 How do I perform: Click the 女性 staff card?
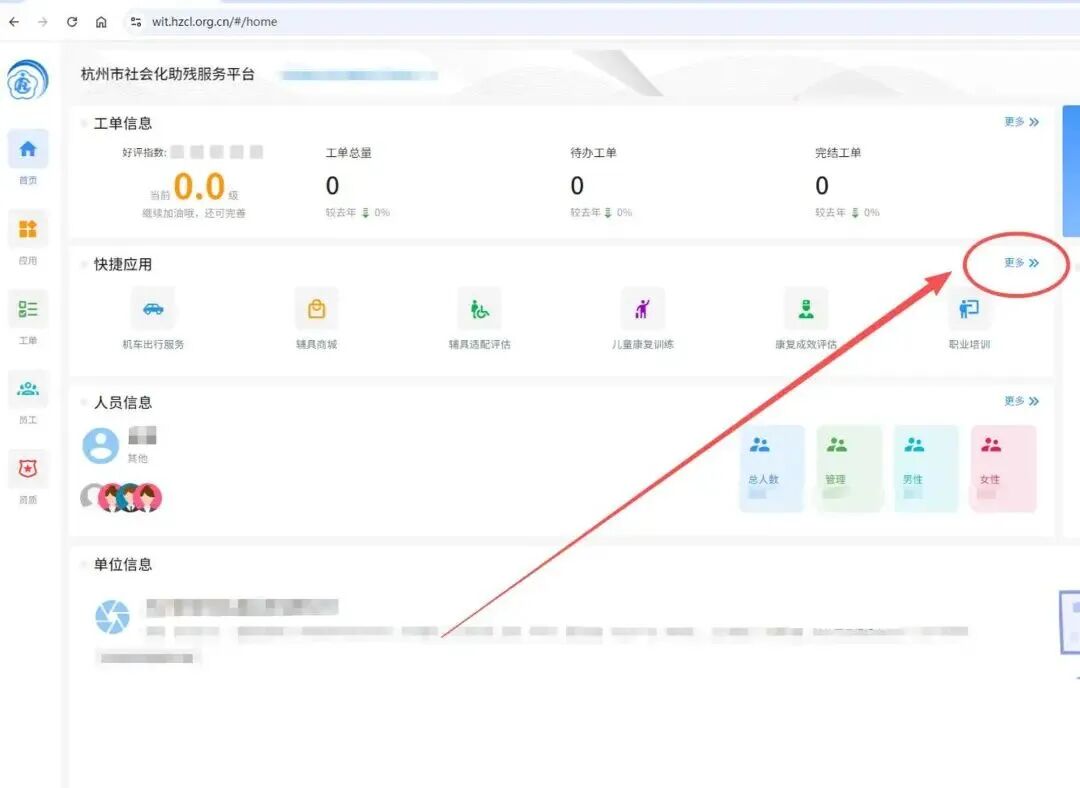pos(1004,468)
